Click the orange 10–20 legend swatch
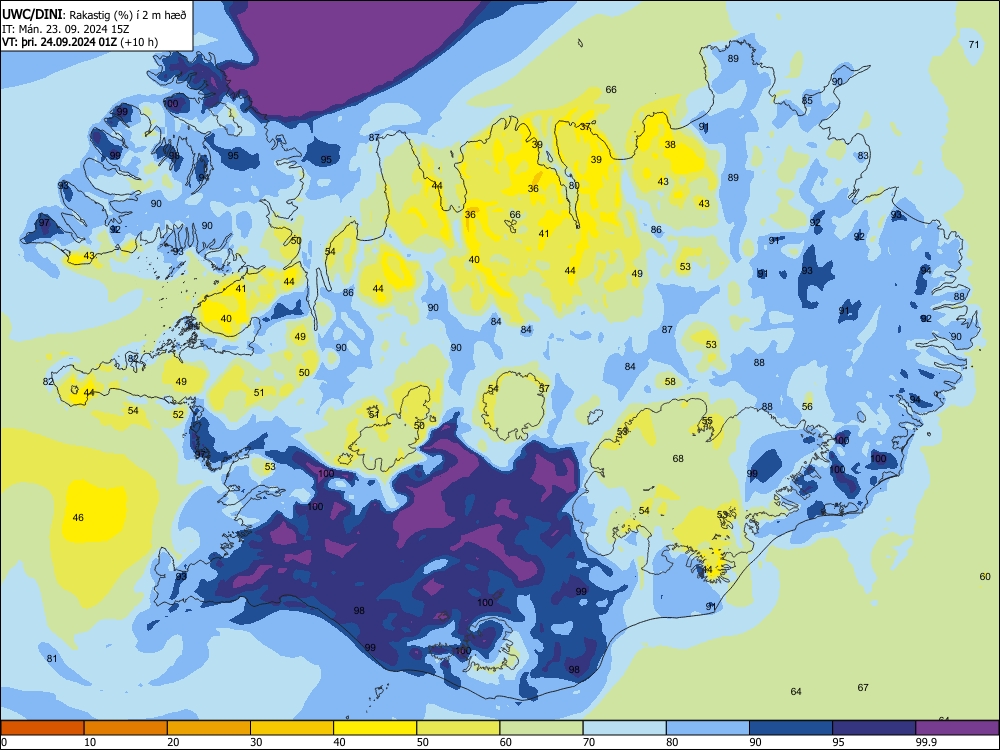 pos(126,728)
